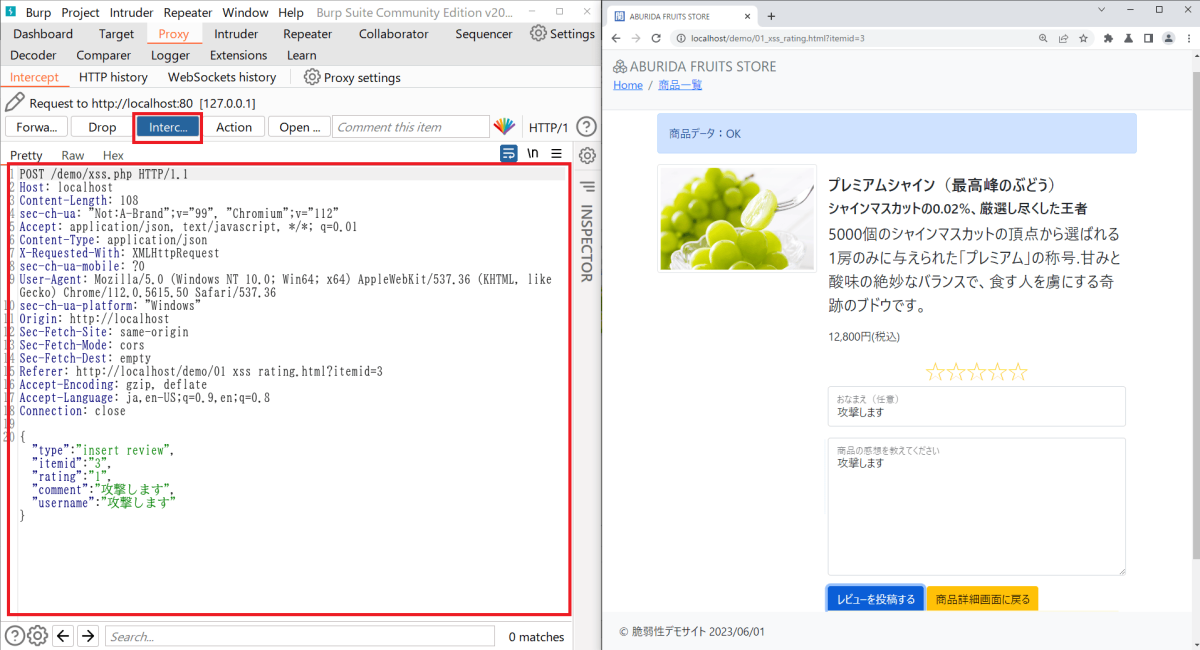Open help via the ? icon beside HTTP/1
Image resolution: width=1200 pixels, height=650 pixels.
[x=586, y=126]
